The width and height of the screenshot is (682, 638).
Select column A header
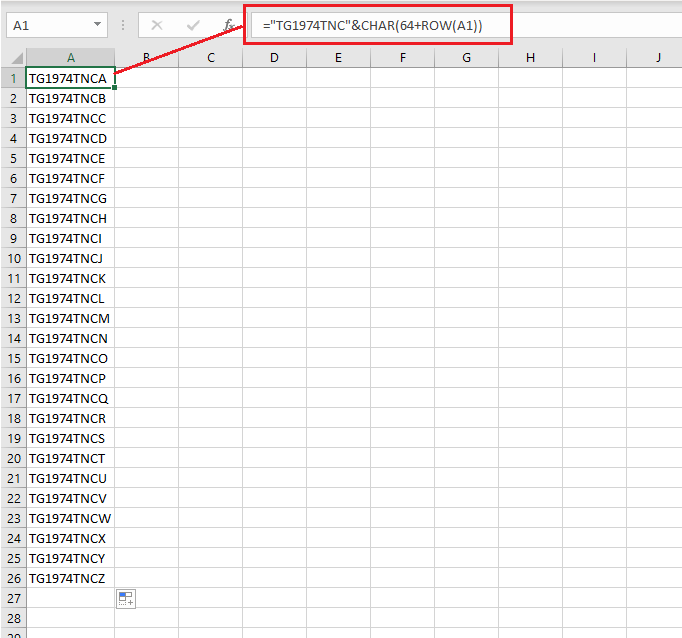pyautogui.click(x=70, y=57)
